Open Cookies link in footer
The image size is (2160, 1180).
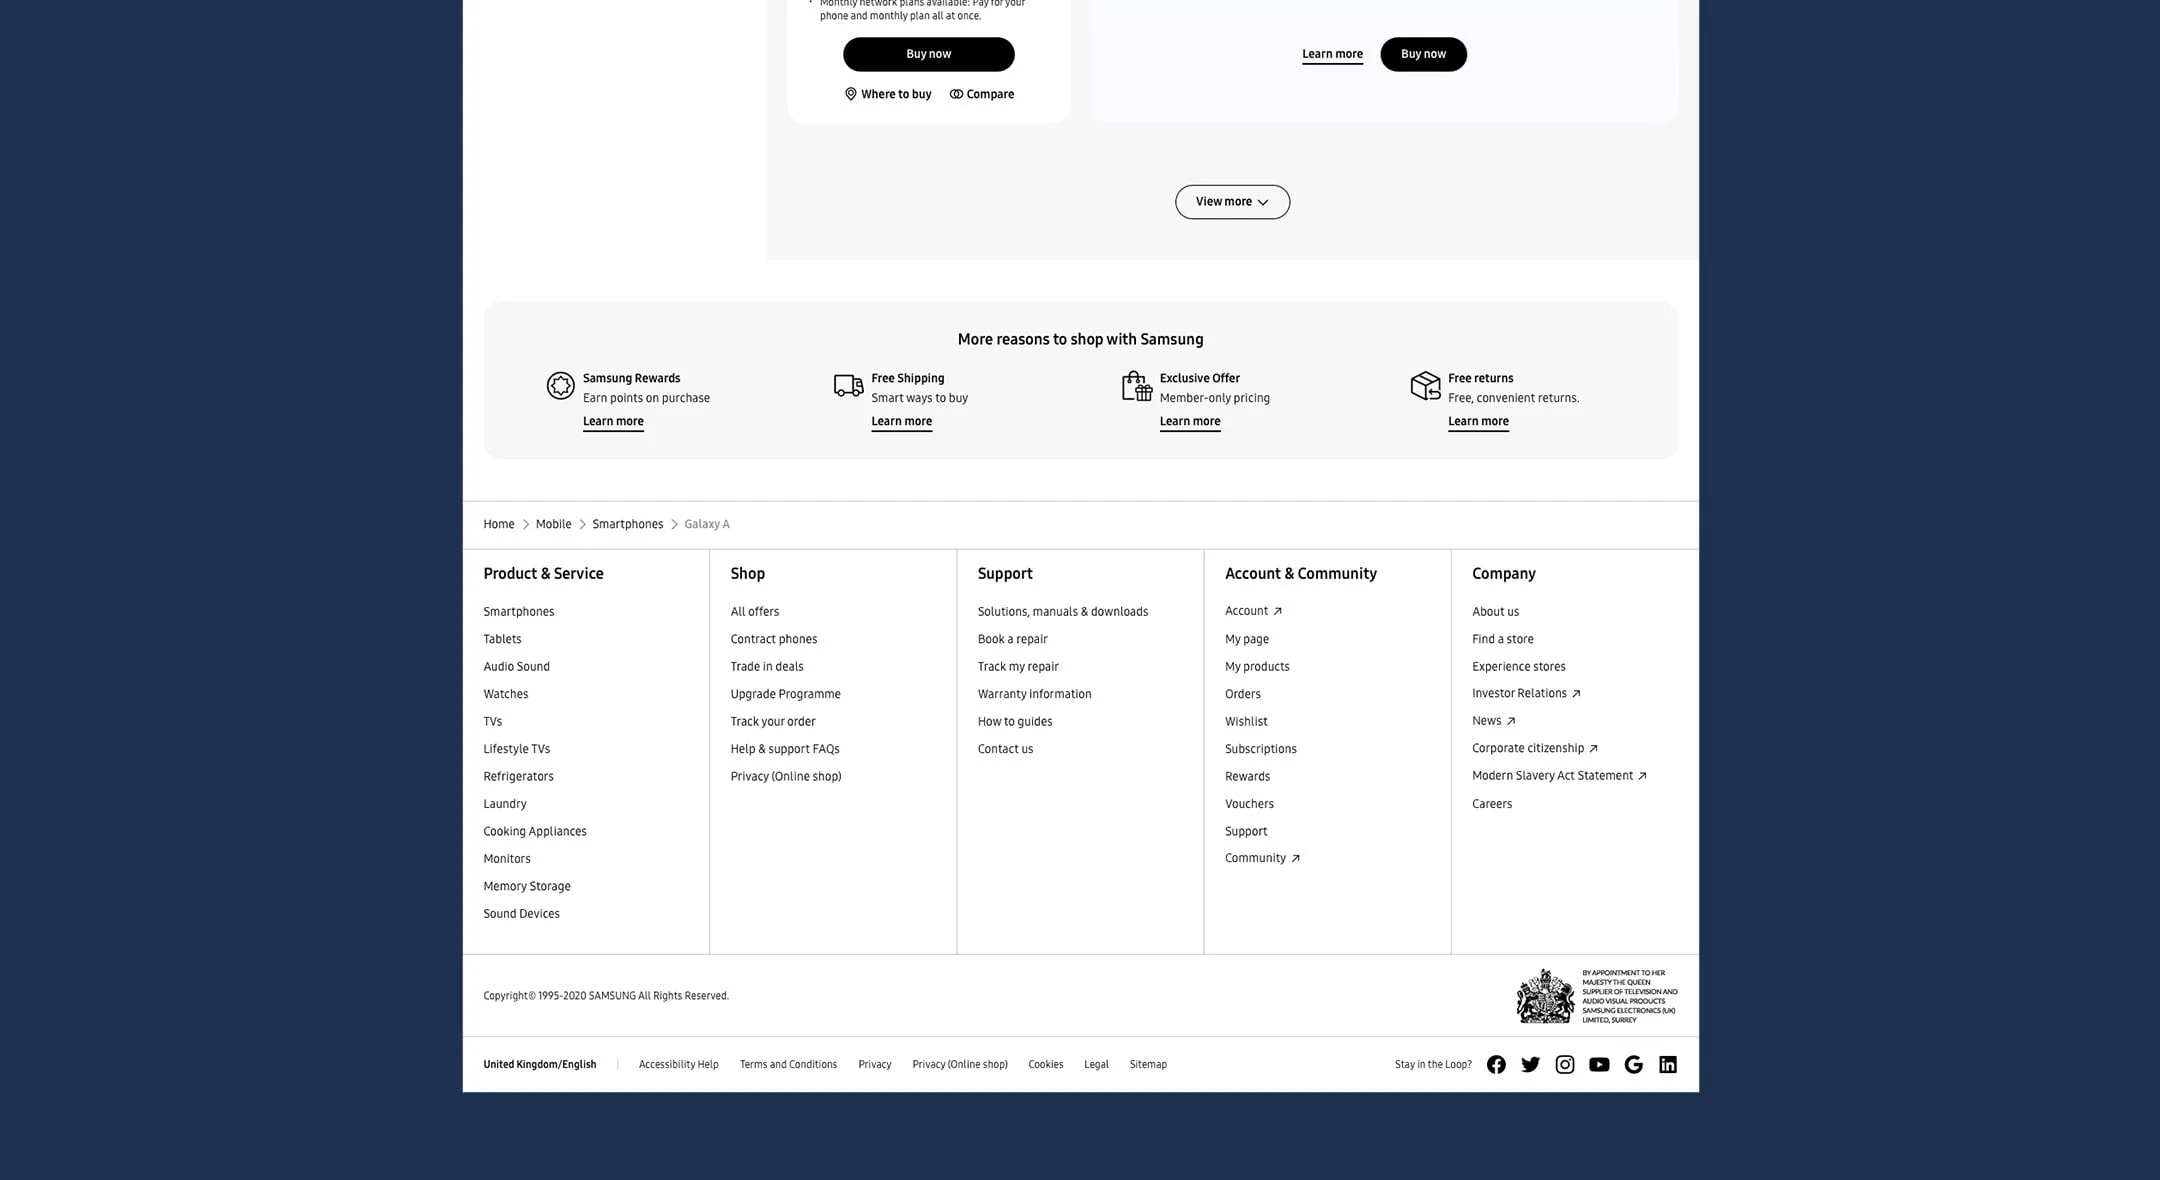point(1045,1064)
